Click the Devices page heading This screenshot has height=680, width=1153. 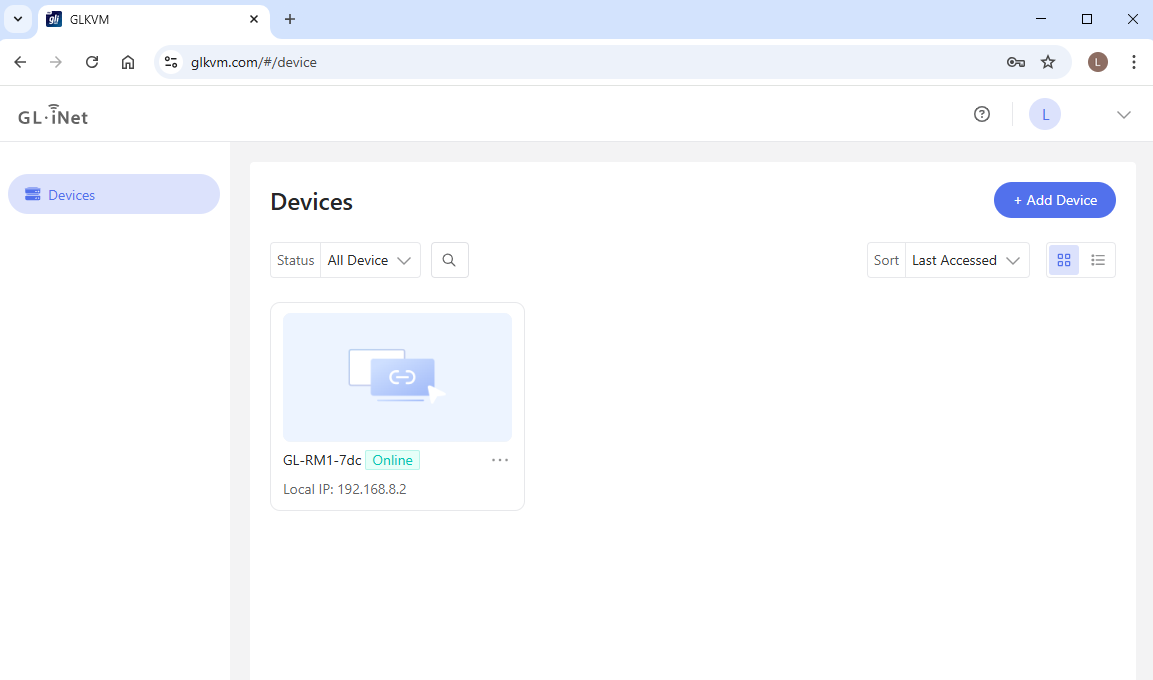312,201
